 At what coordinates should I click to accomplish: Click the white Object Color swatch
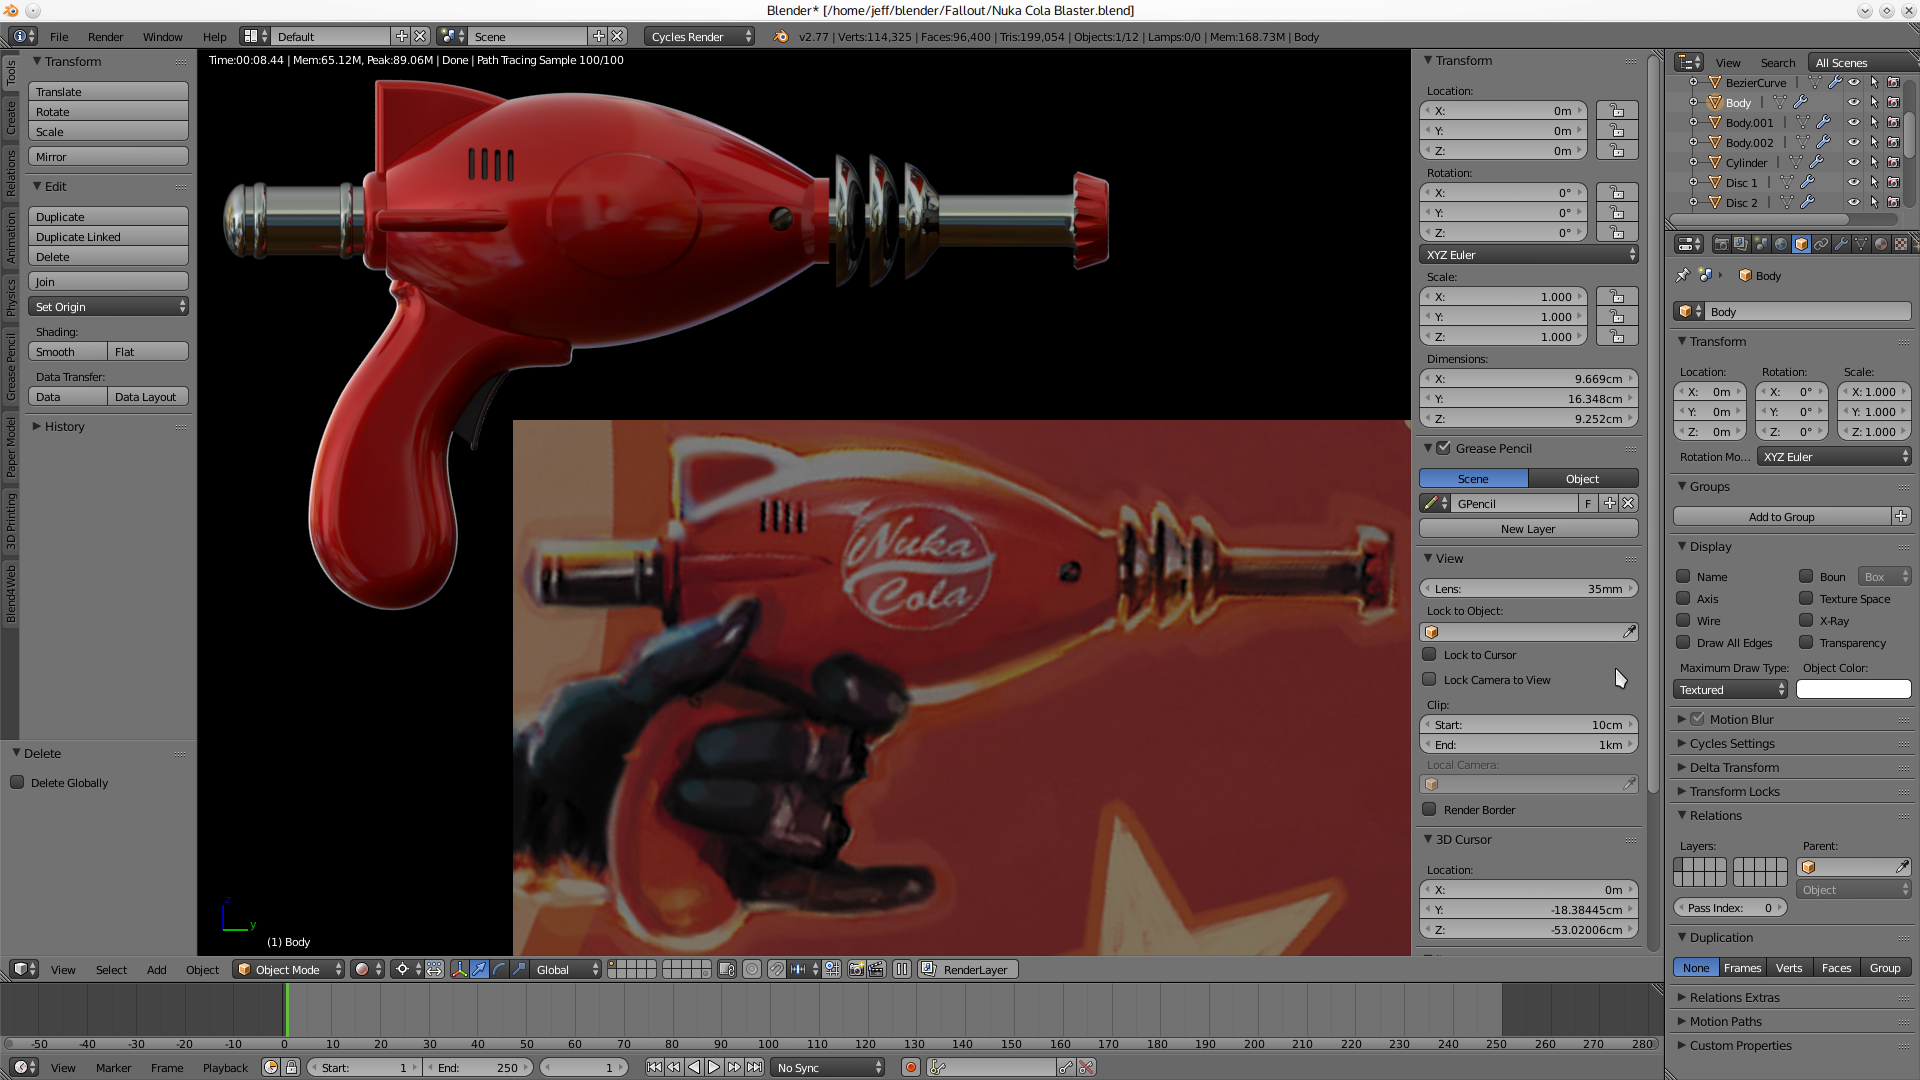[x=1853, y=689]
